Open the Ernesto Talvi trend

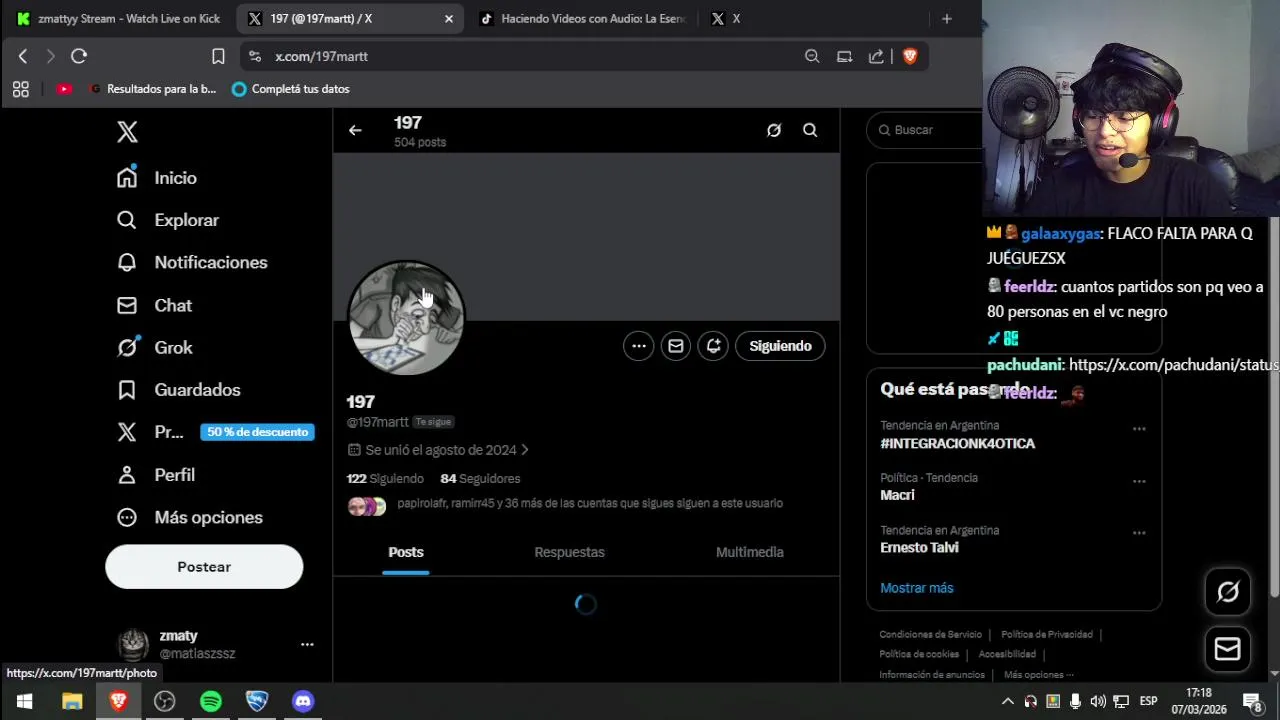coord(919,548)
